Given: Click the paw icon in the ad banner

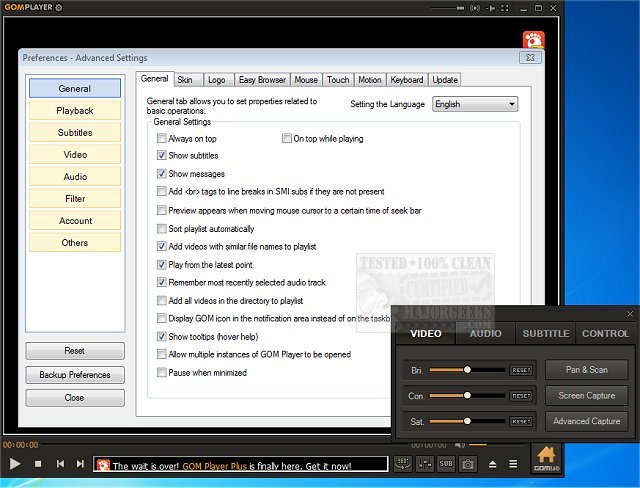Looking at the screenshot, I should tap(103, 465).
